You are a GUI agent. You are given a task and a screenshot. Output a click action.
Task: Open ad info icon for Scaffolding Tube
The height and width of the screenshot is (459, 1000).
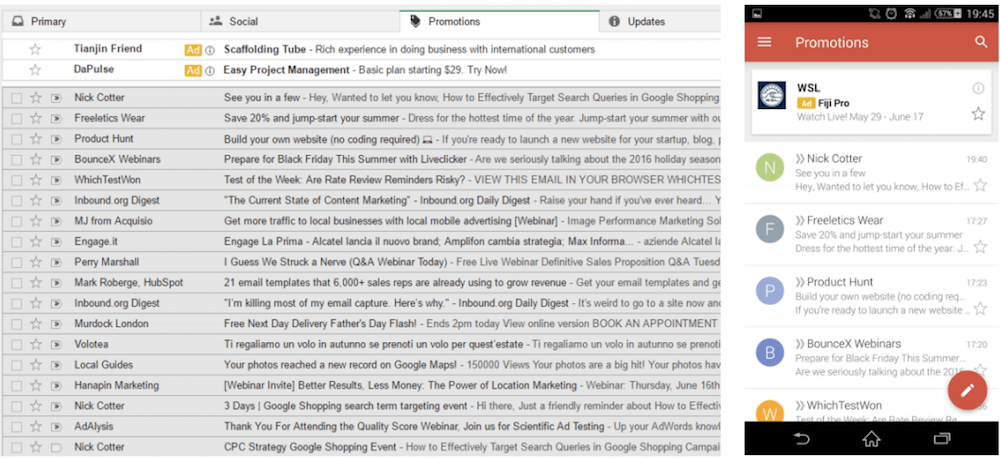(x=210, y=50)
